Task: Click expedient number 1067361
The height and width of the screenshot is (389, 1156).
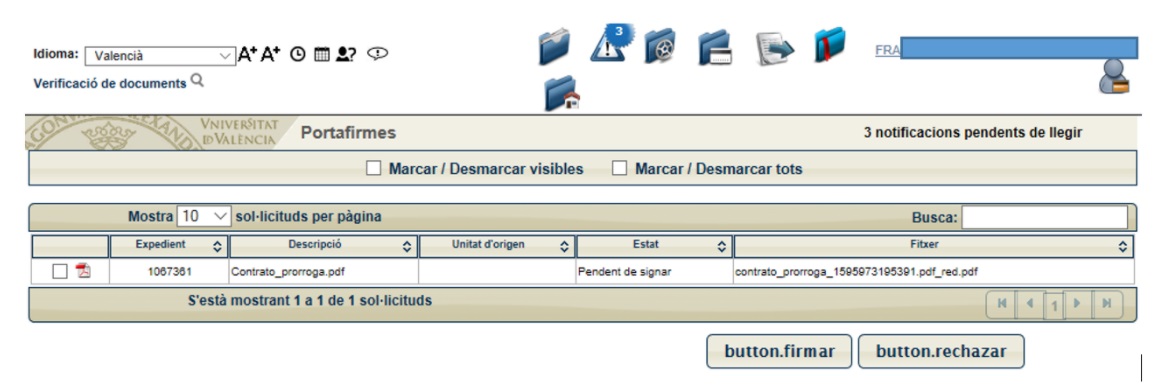Action: click(x=169, y=271)
